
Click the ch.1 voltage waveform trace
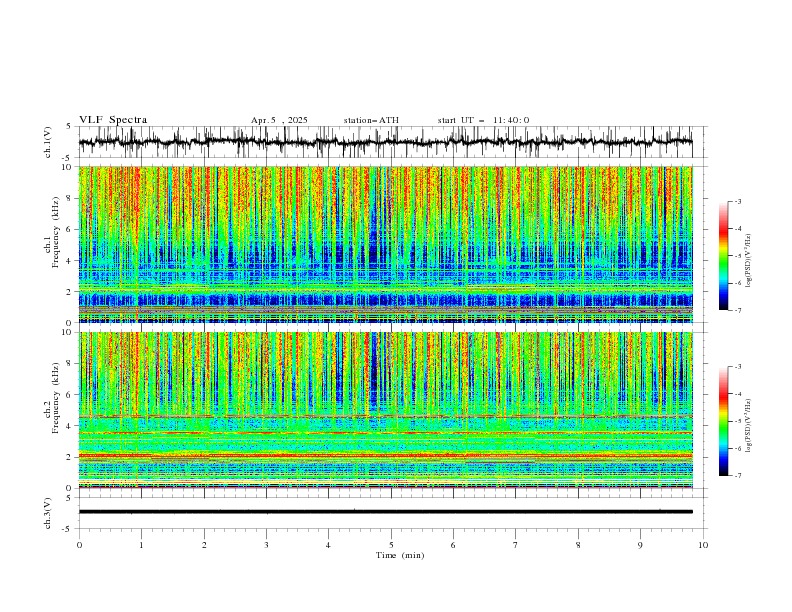pyautogui.click(x=385, y=142)
